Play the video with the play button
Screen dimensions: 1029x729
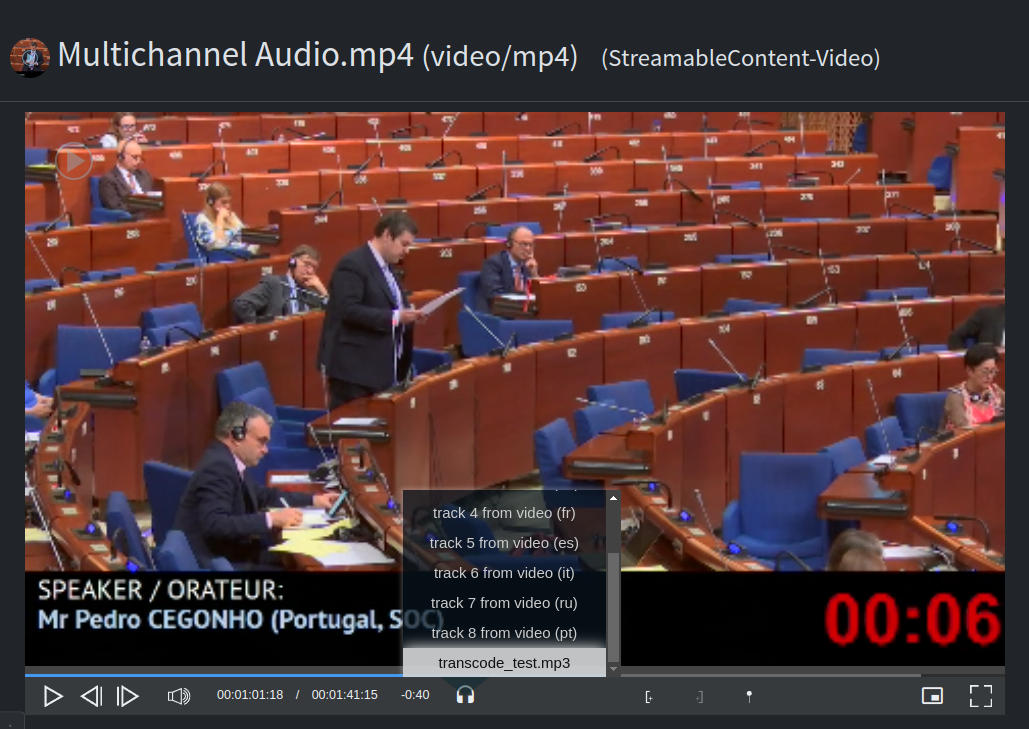52,696
